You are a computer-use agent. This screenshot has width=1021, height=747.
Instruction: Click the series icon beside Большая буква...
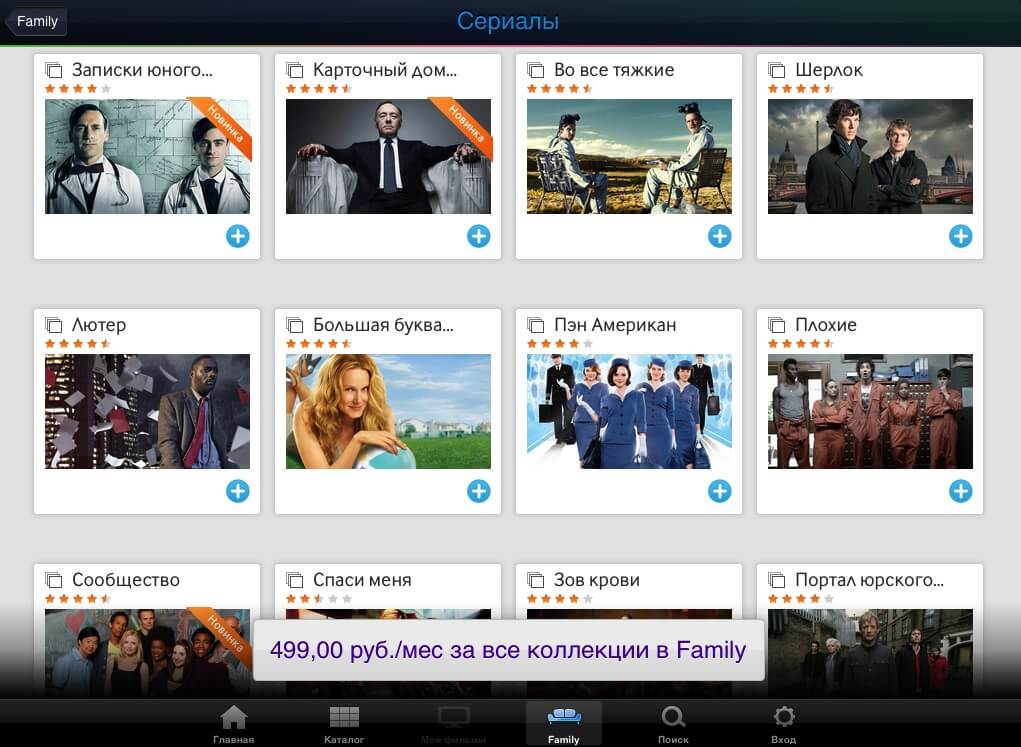(294, 324)
